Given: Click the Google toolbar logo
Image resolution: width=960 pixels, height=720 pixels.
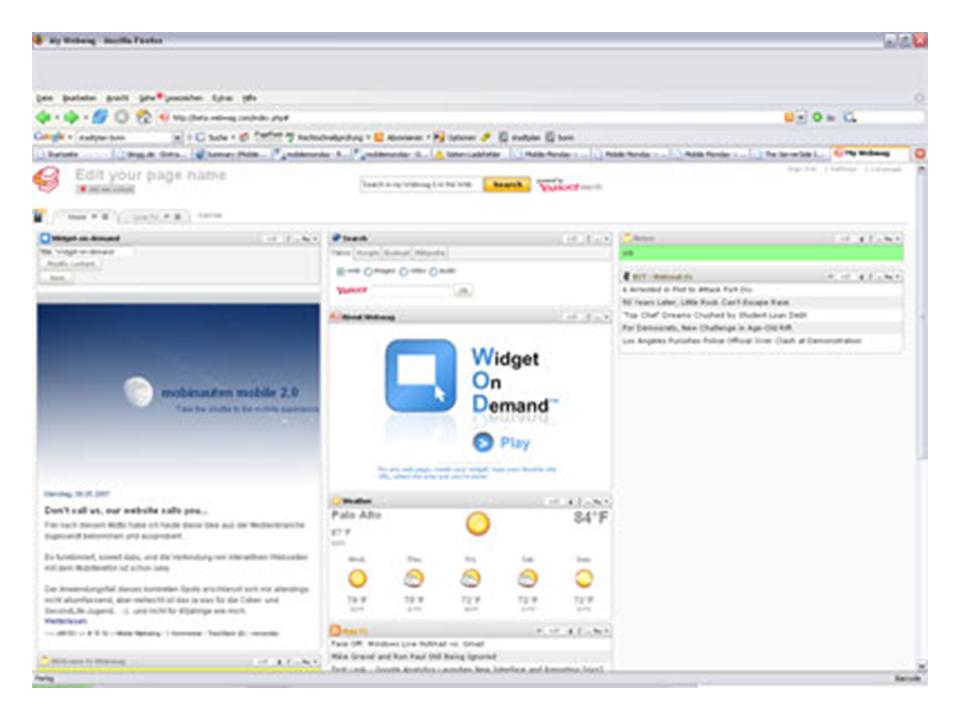Looking at the screenshot, I should pos(48,137).
